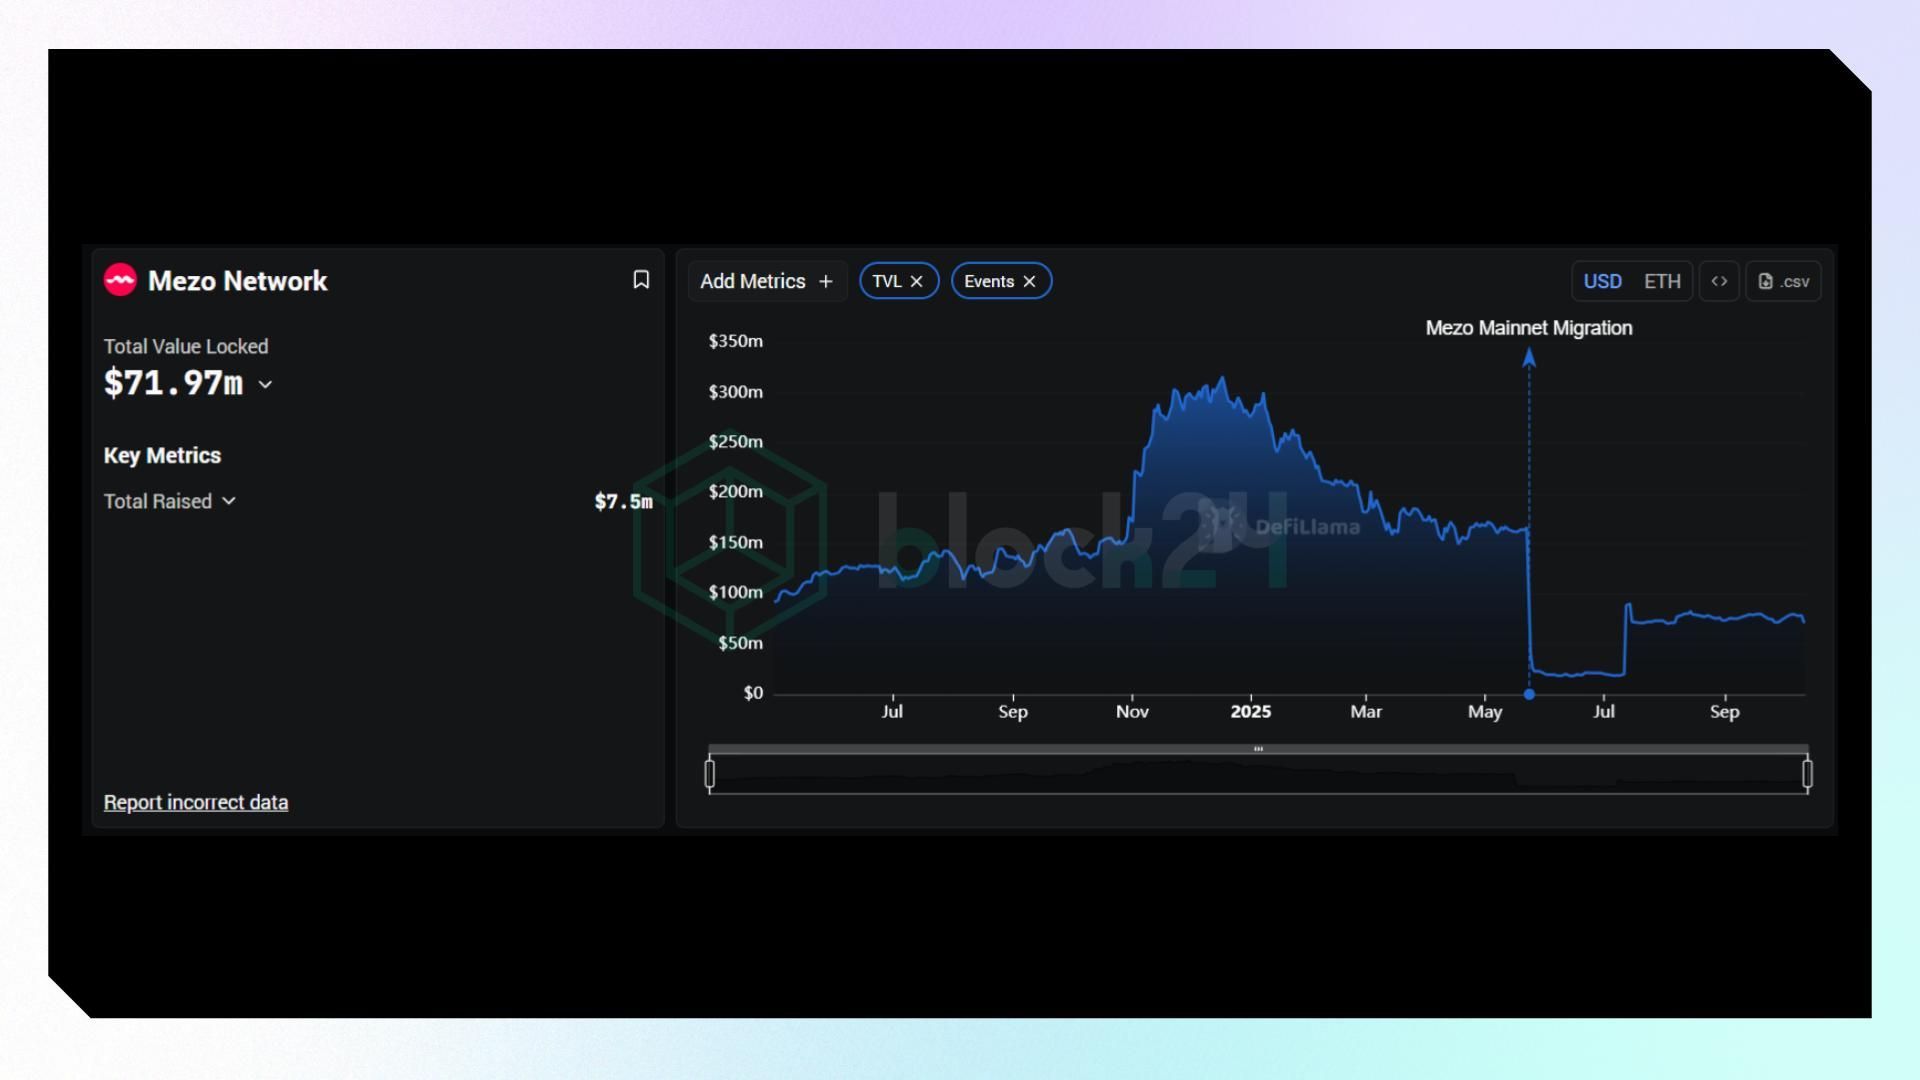The height and width of the screenshot is (1080, 1920).
Task: Download data via .csv file icon
Action: 1783,282
